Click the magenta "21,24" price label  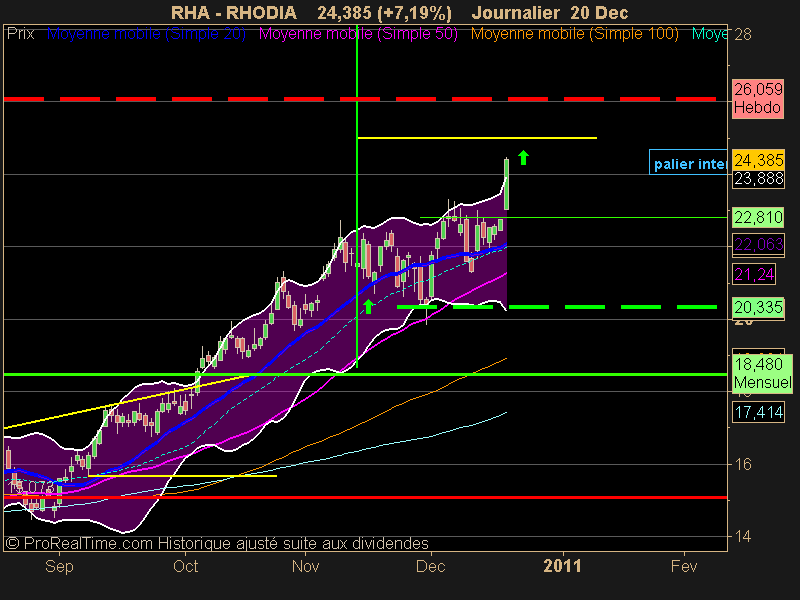(x=754, y=275)
